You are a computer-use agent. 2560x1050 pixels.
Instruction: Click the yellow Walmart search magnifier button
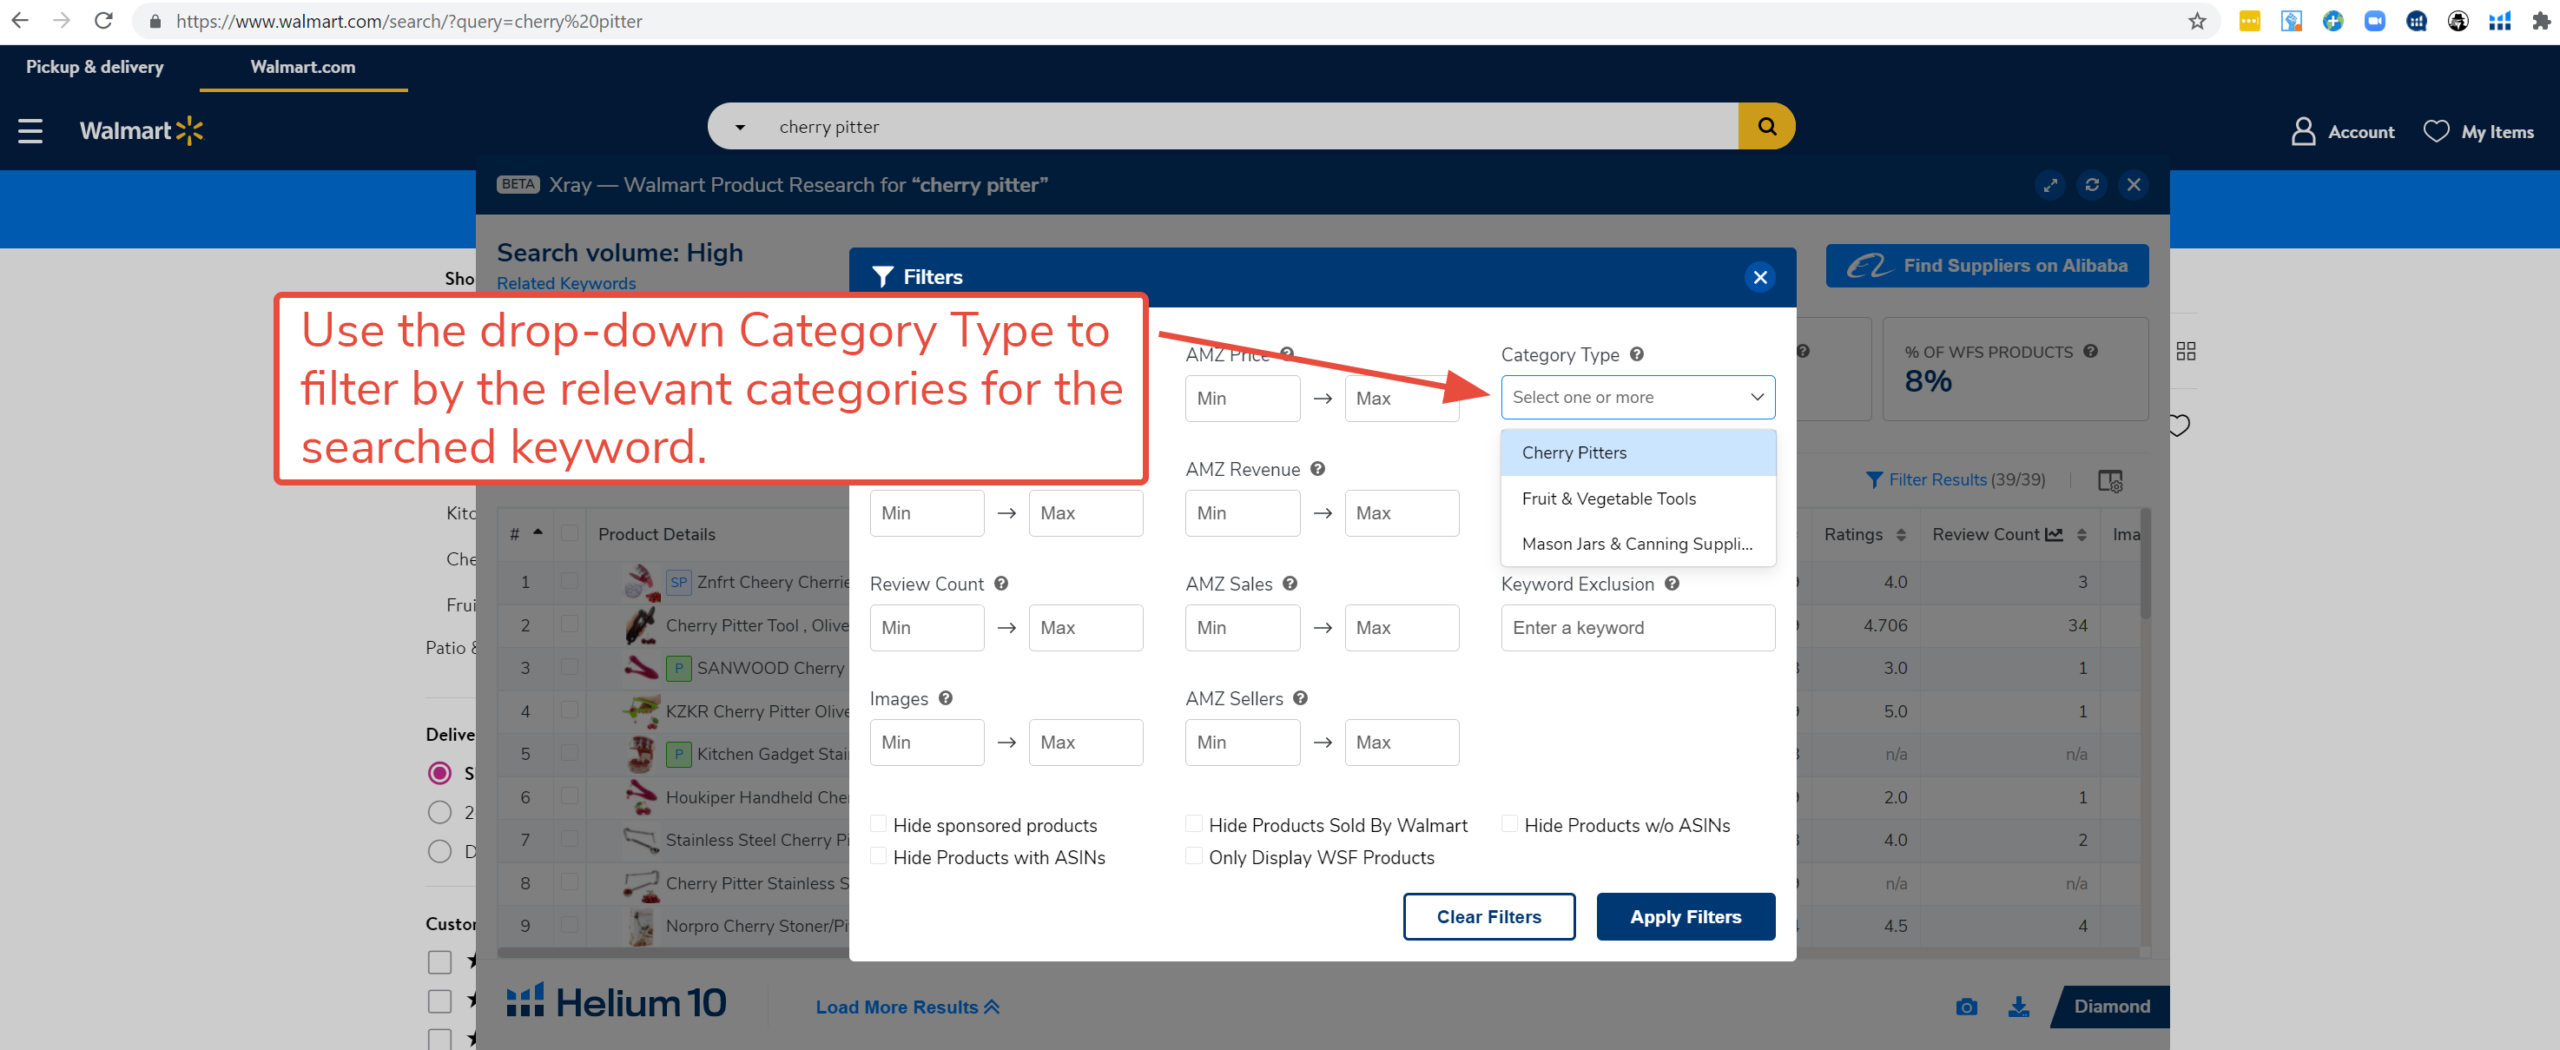pos(1767,127)
